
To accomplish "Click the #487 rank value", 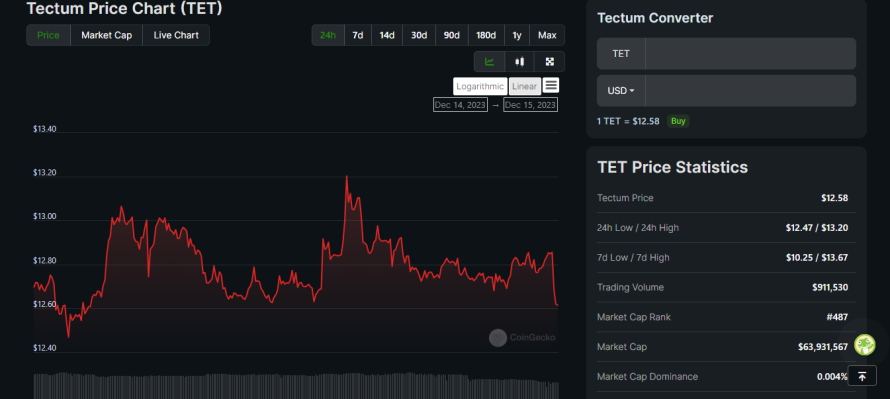I will [837, 317].
